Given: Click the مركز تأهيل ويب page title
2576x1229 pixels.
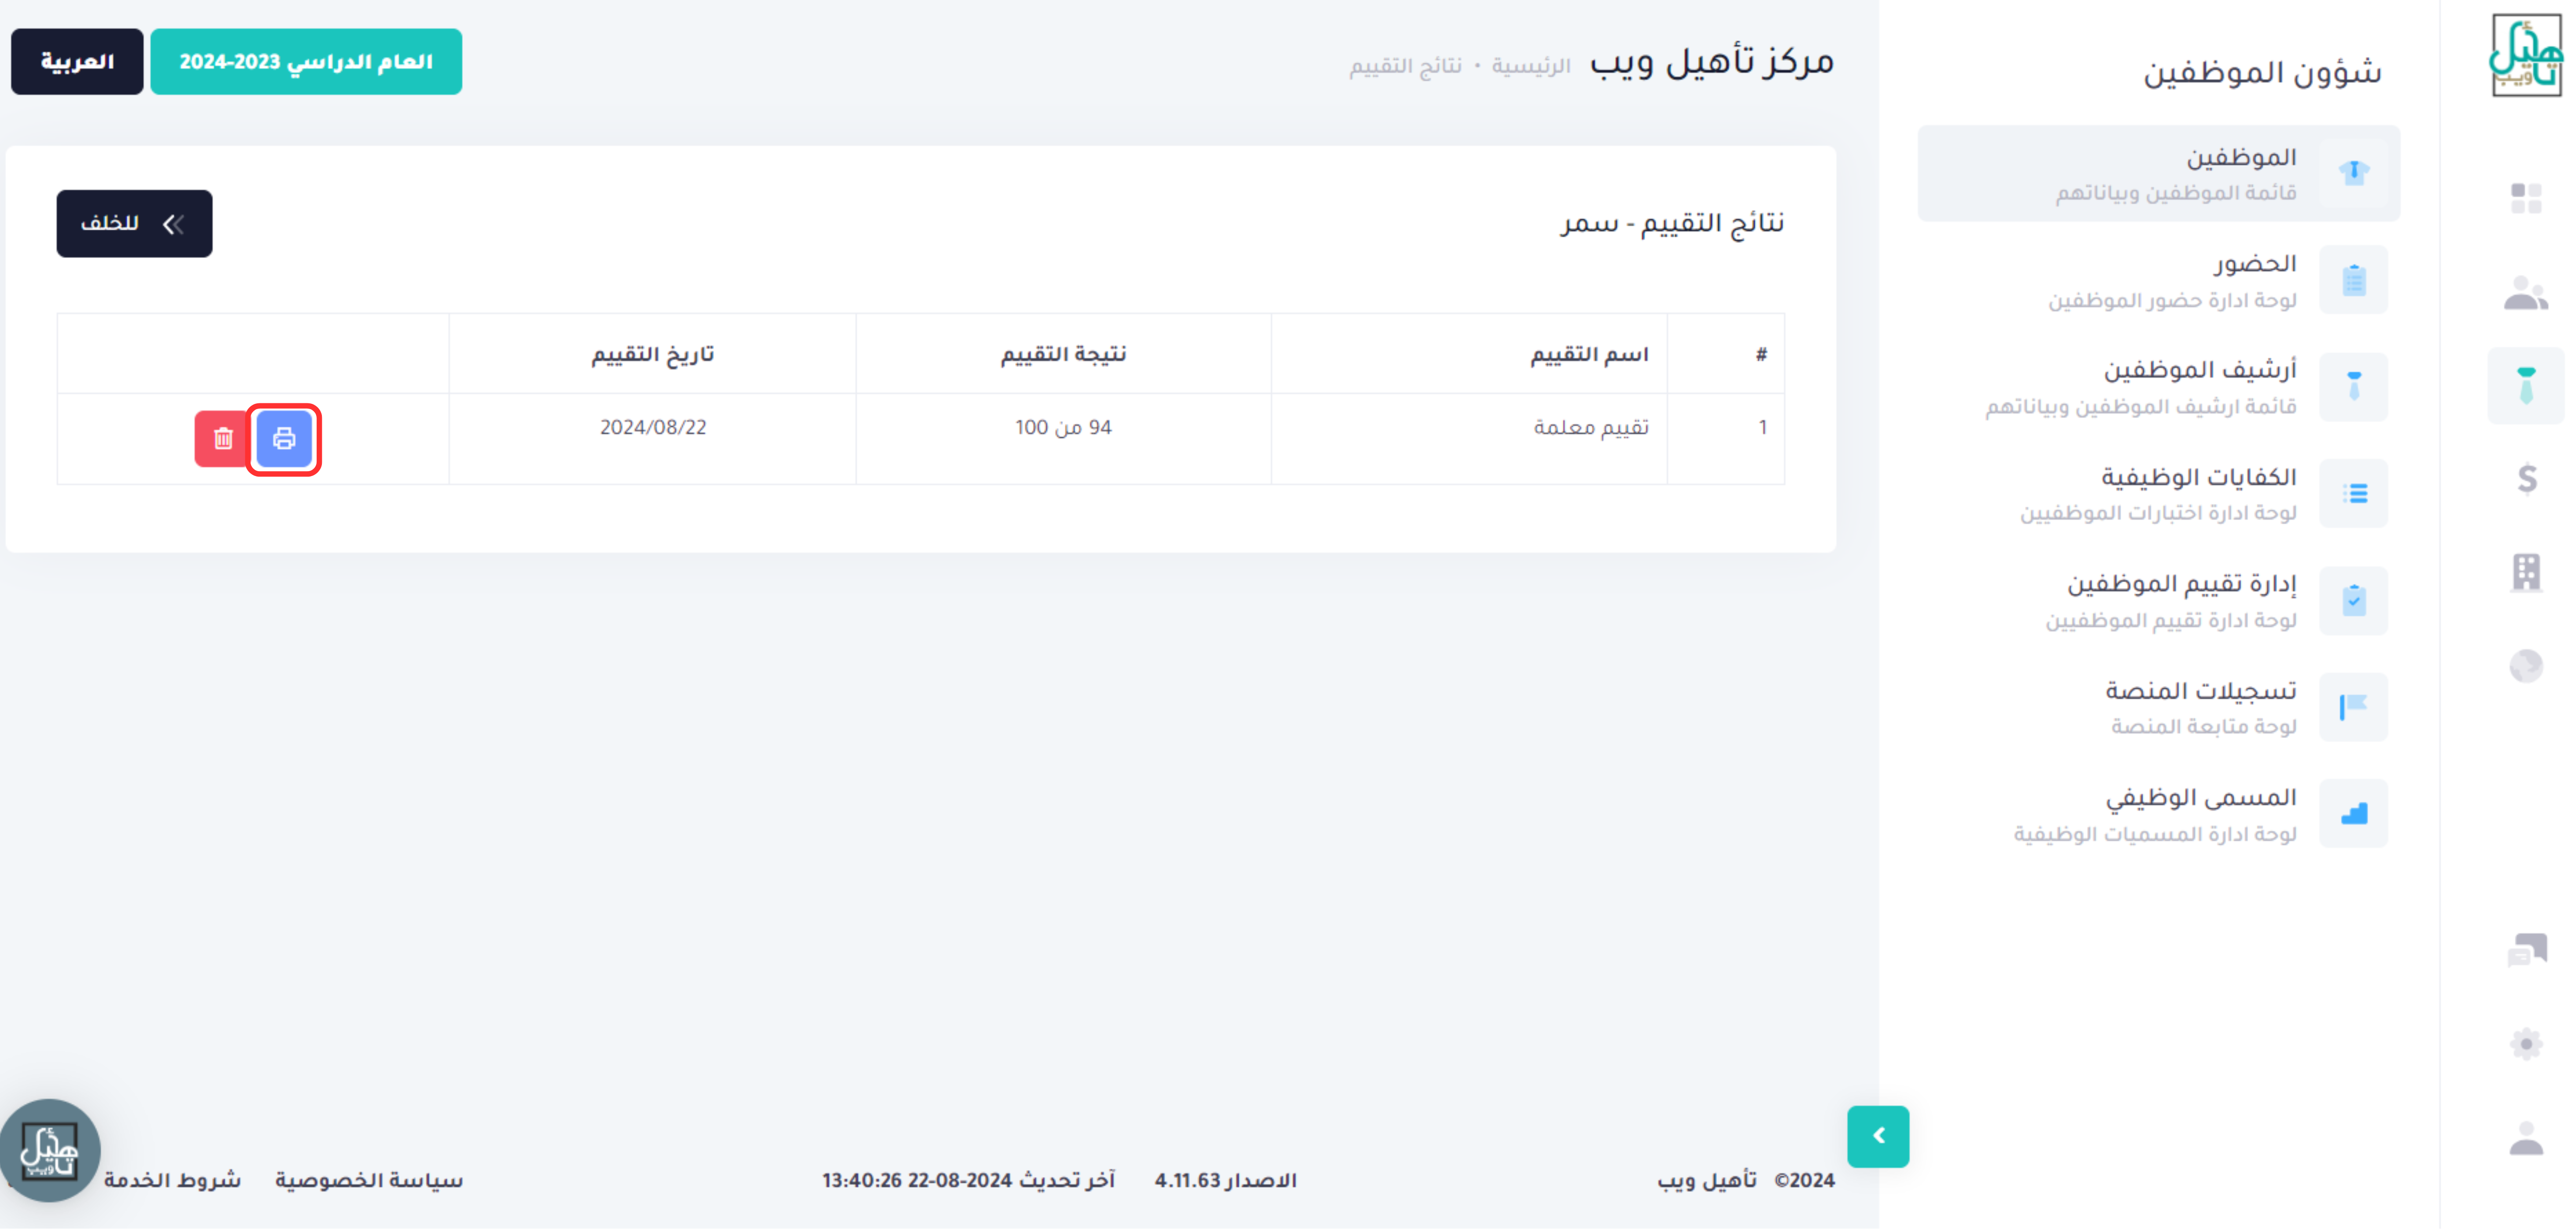Looking at the screenshot, I should click(x=1711, y=62).
